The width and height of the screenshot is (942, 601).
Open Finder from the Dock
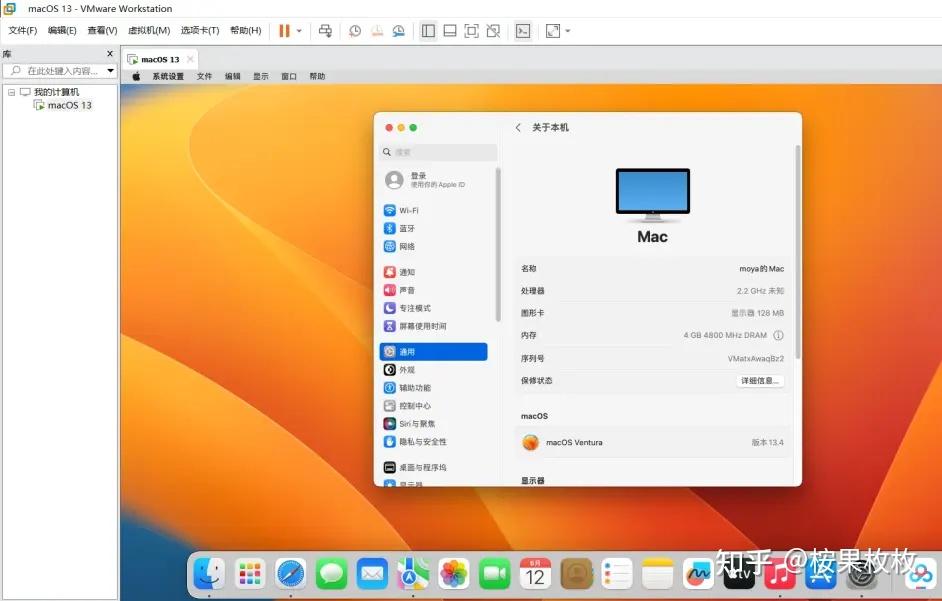(209, 574)
